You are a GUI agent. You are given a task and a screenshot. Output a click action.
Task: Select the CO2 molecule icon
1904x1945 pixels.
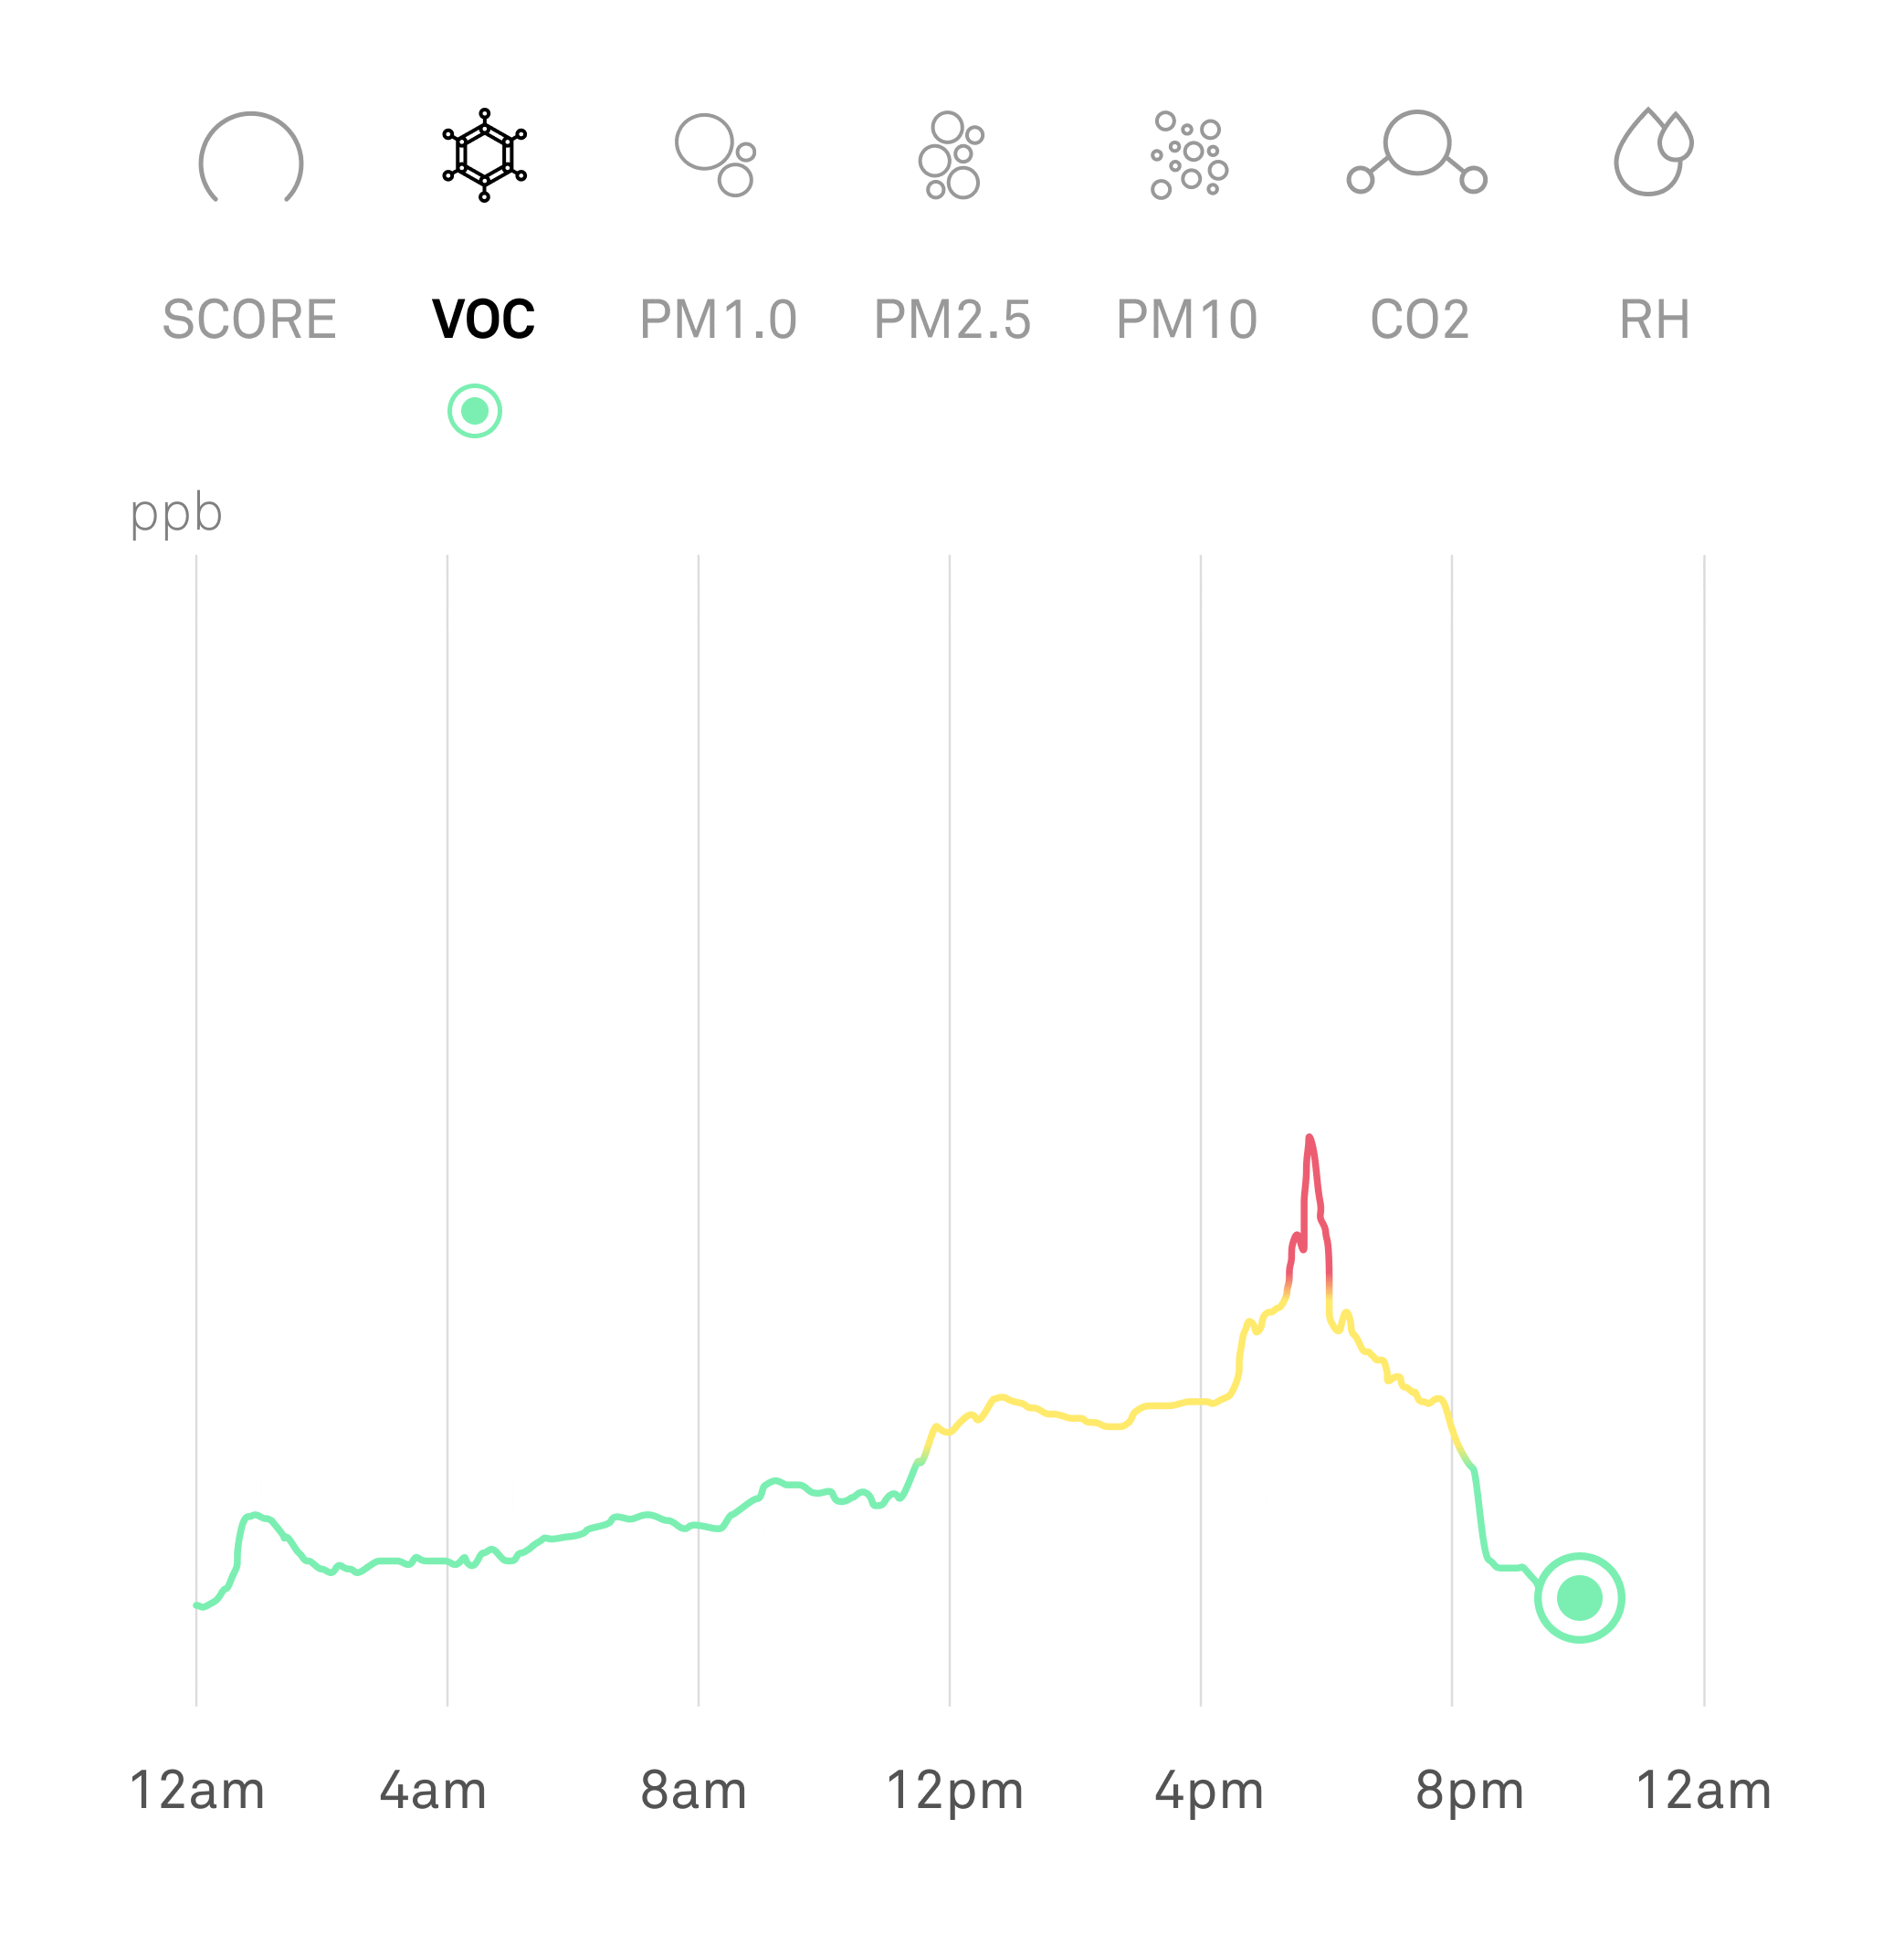1417,151
